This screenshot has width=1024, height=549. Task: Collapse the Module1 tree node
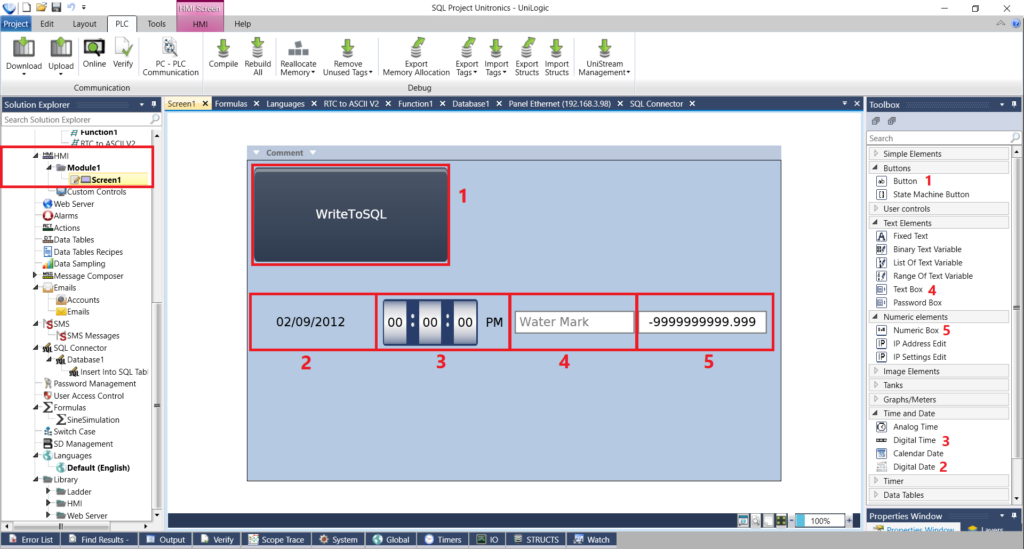48,168
